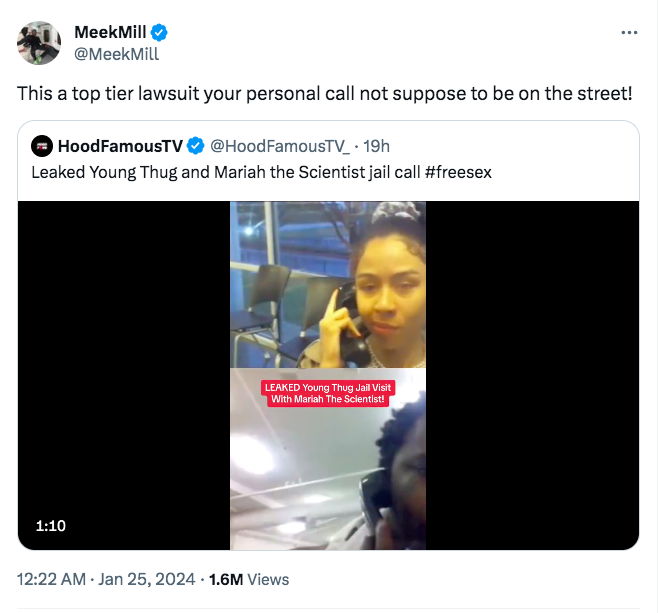Click the @MeekMill handle

coord(116,54)
